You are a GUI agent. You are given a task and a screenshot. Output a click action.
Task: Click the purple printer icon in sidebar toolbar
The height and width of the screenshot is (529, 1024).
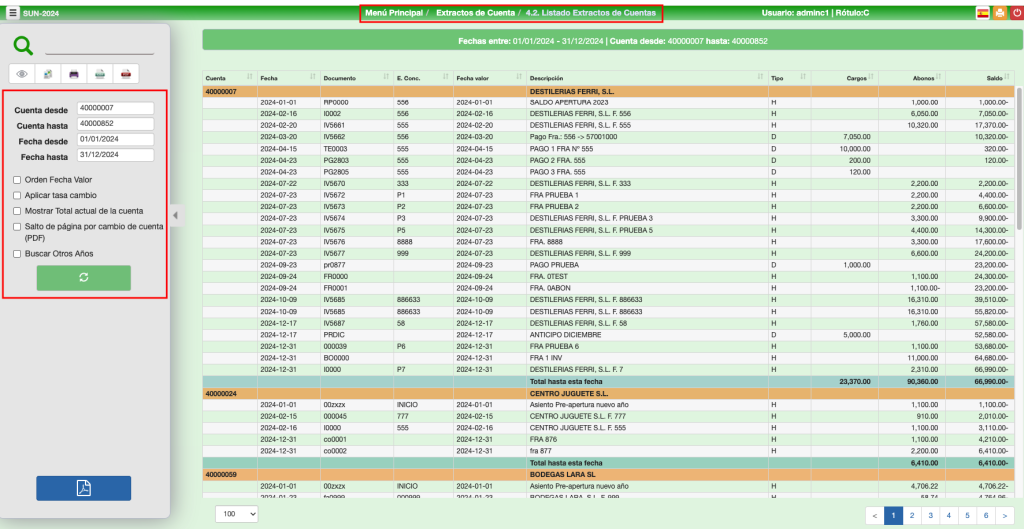(74, 74)
